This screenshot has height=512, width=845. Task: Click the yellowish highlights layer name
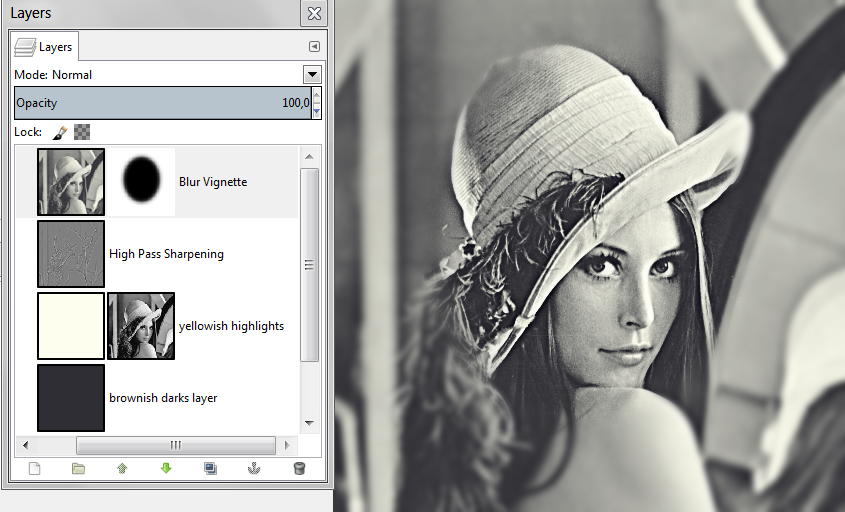[x=231, y=326]
